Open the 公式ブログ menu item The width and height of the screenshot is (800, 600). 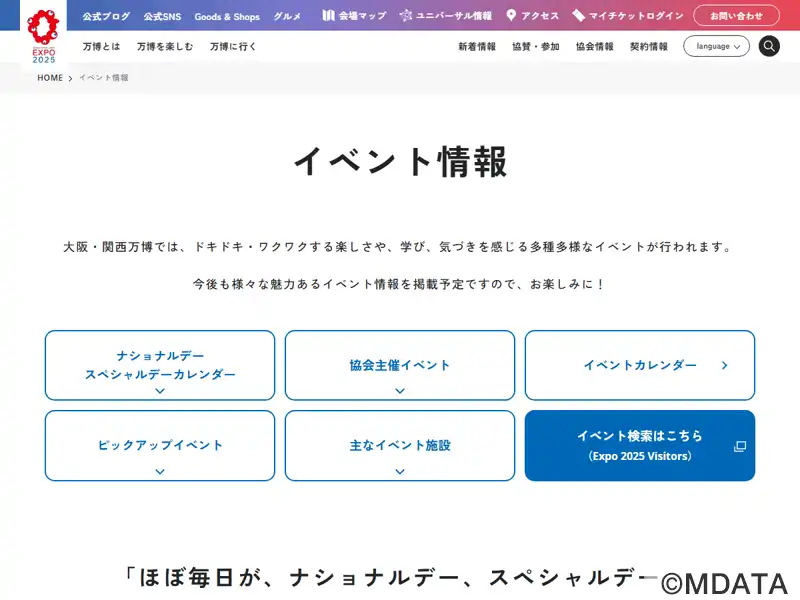click(106, 16)
